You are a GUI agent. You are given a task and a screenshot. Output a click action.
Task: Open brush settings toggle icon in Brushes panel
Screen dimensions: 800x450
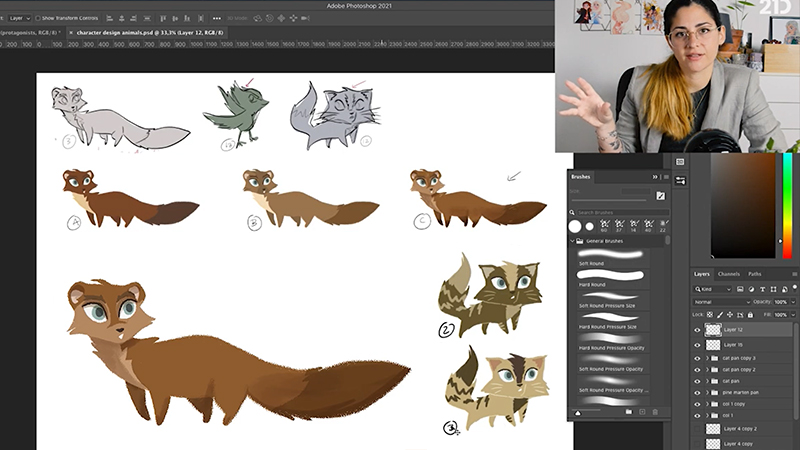[660, 196]
